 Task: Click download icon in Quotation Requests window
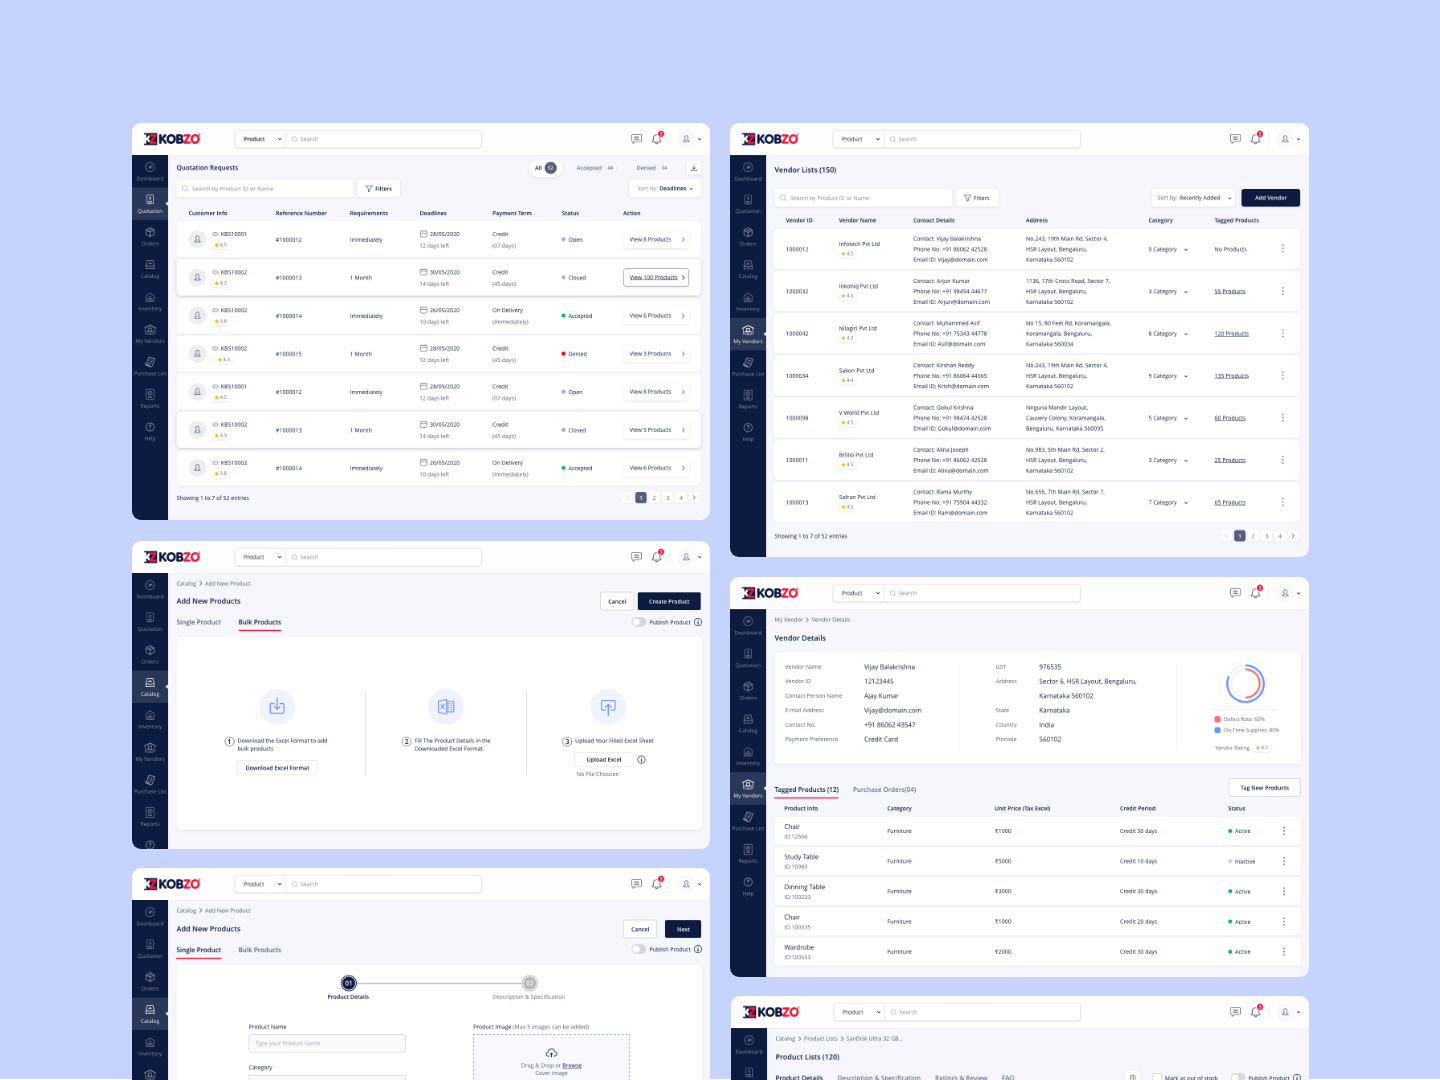tap(694, 168)
